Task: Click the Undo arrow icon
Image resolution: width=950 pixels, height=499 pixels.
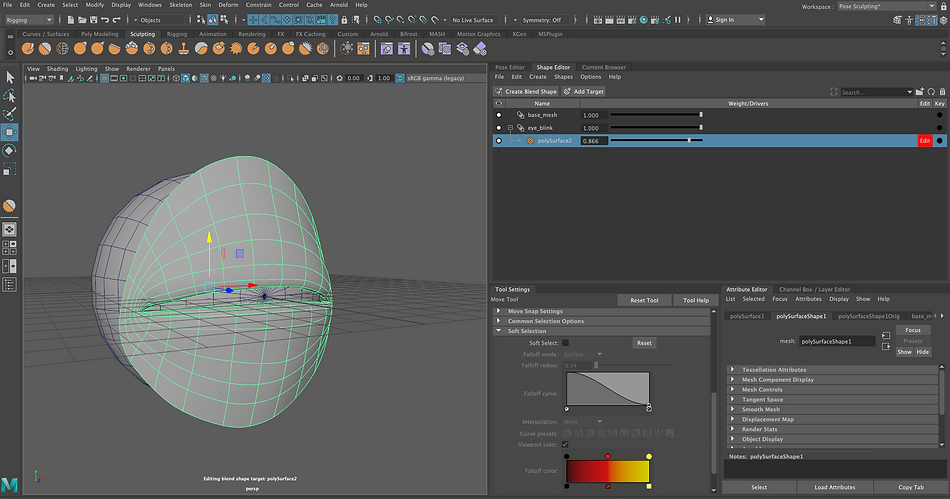Action: 105,20
